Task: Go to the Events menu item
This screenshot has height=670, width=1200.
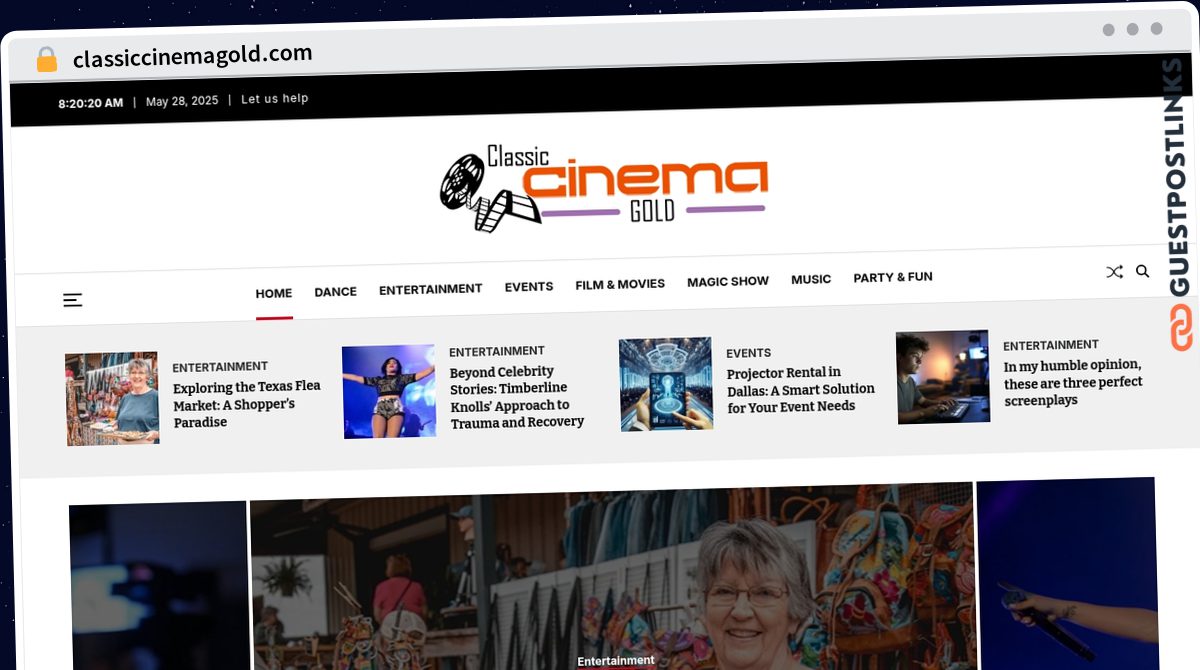Action: [529, 286]
